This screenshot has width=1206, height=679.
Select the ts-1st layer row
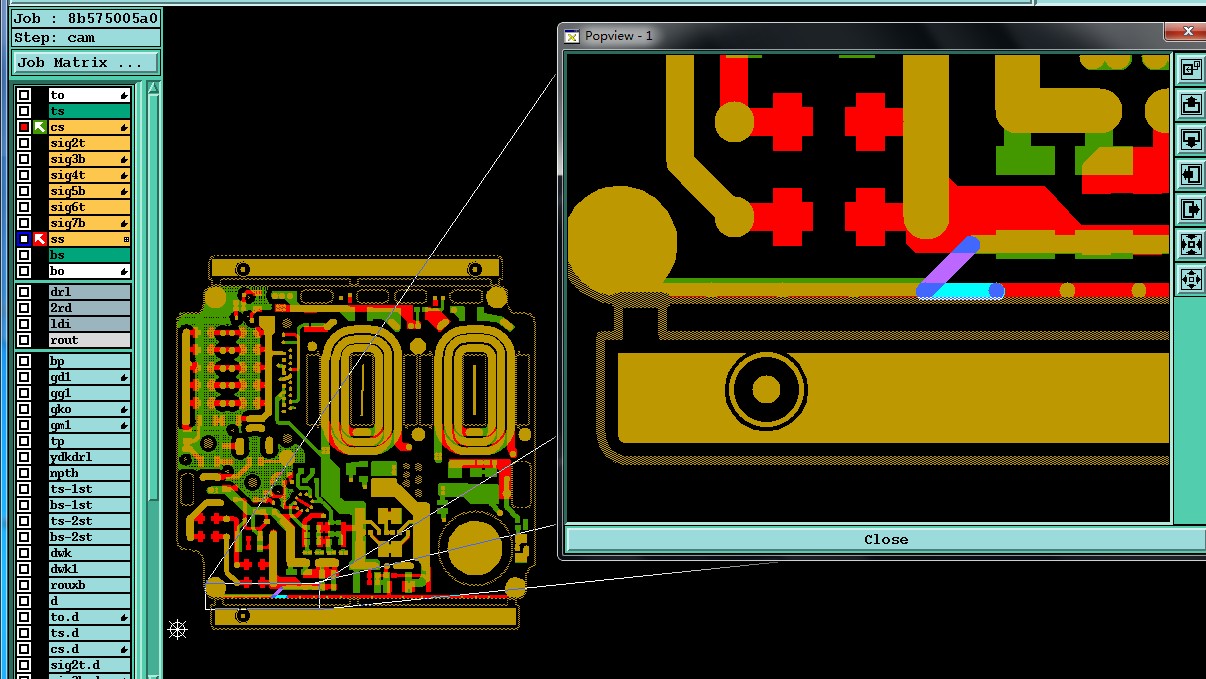(x=89, y=489)
